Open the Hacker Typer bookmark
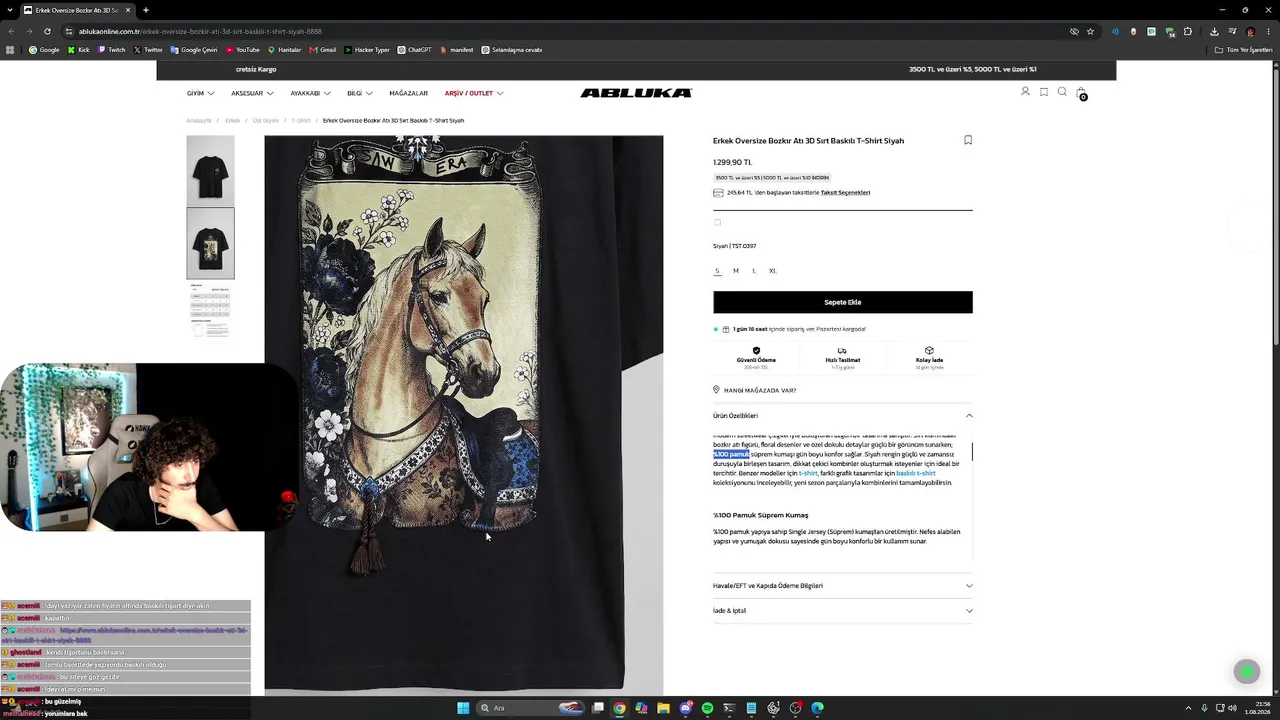1280x720 pixels. [x=367, y=50]
